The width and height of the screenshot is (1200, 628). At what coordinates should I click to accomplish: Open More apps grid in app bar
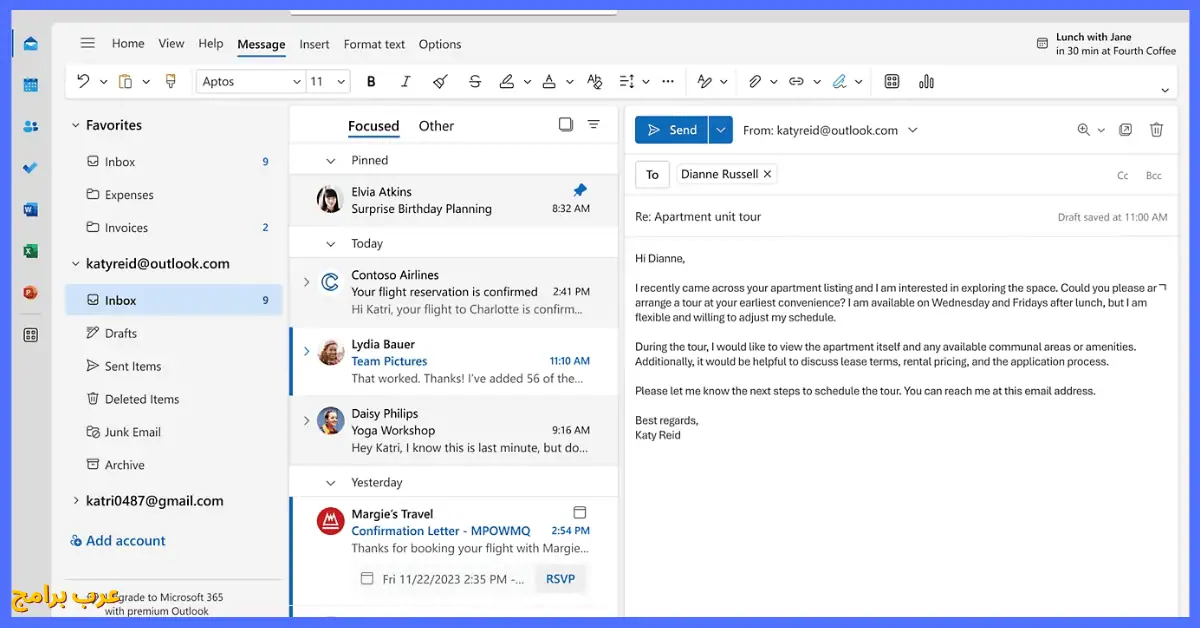(x=31, y=335)
